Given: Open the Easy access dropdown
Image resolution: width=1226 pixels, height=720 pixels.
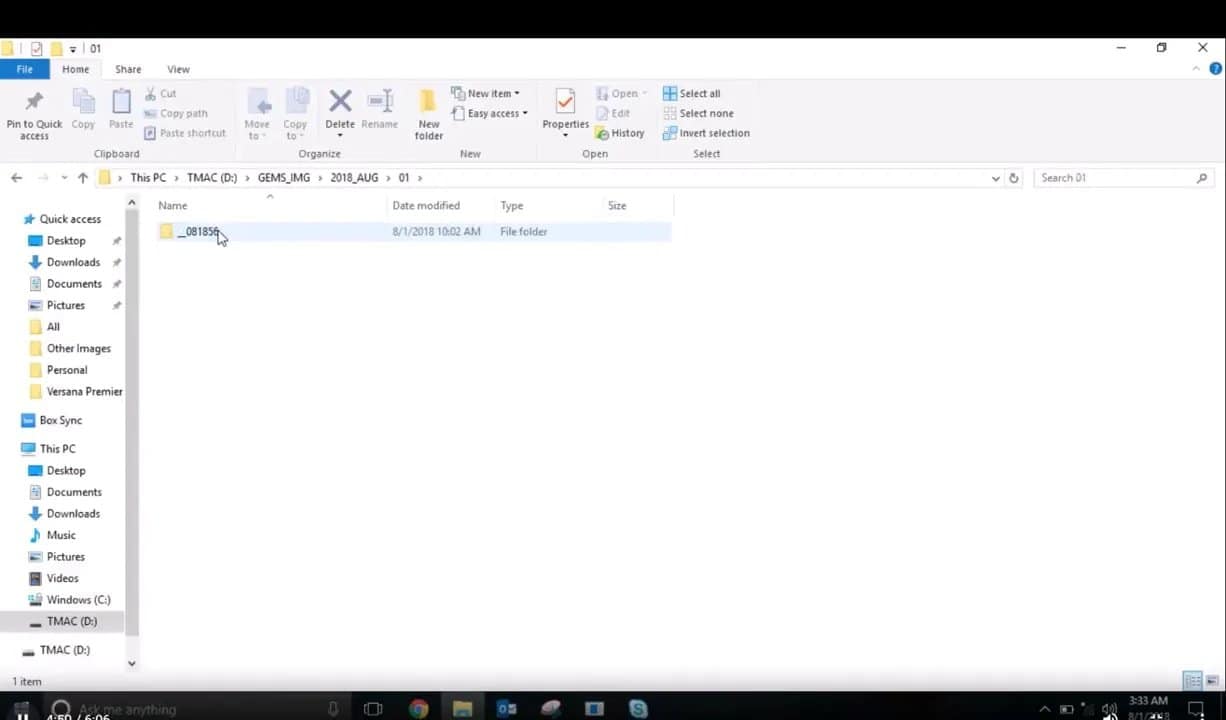Looking at the screenshot, I should [x=490, y=113].
